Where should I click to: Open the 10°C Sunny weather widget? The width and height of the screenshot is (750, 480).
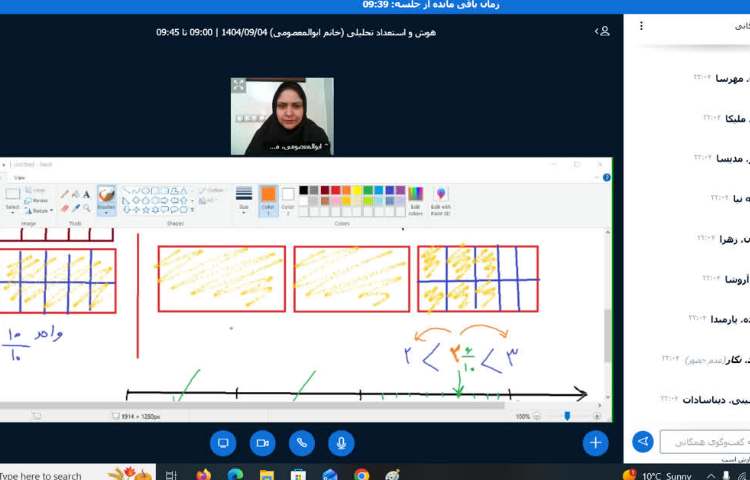[657, 476]
